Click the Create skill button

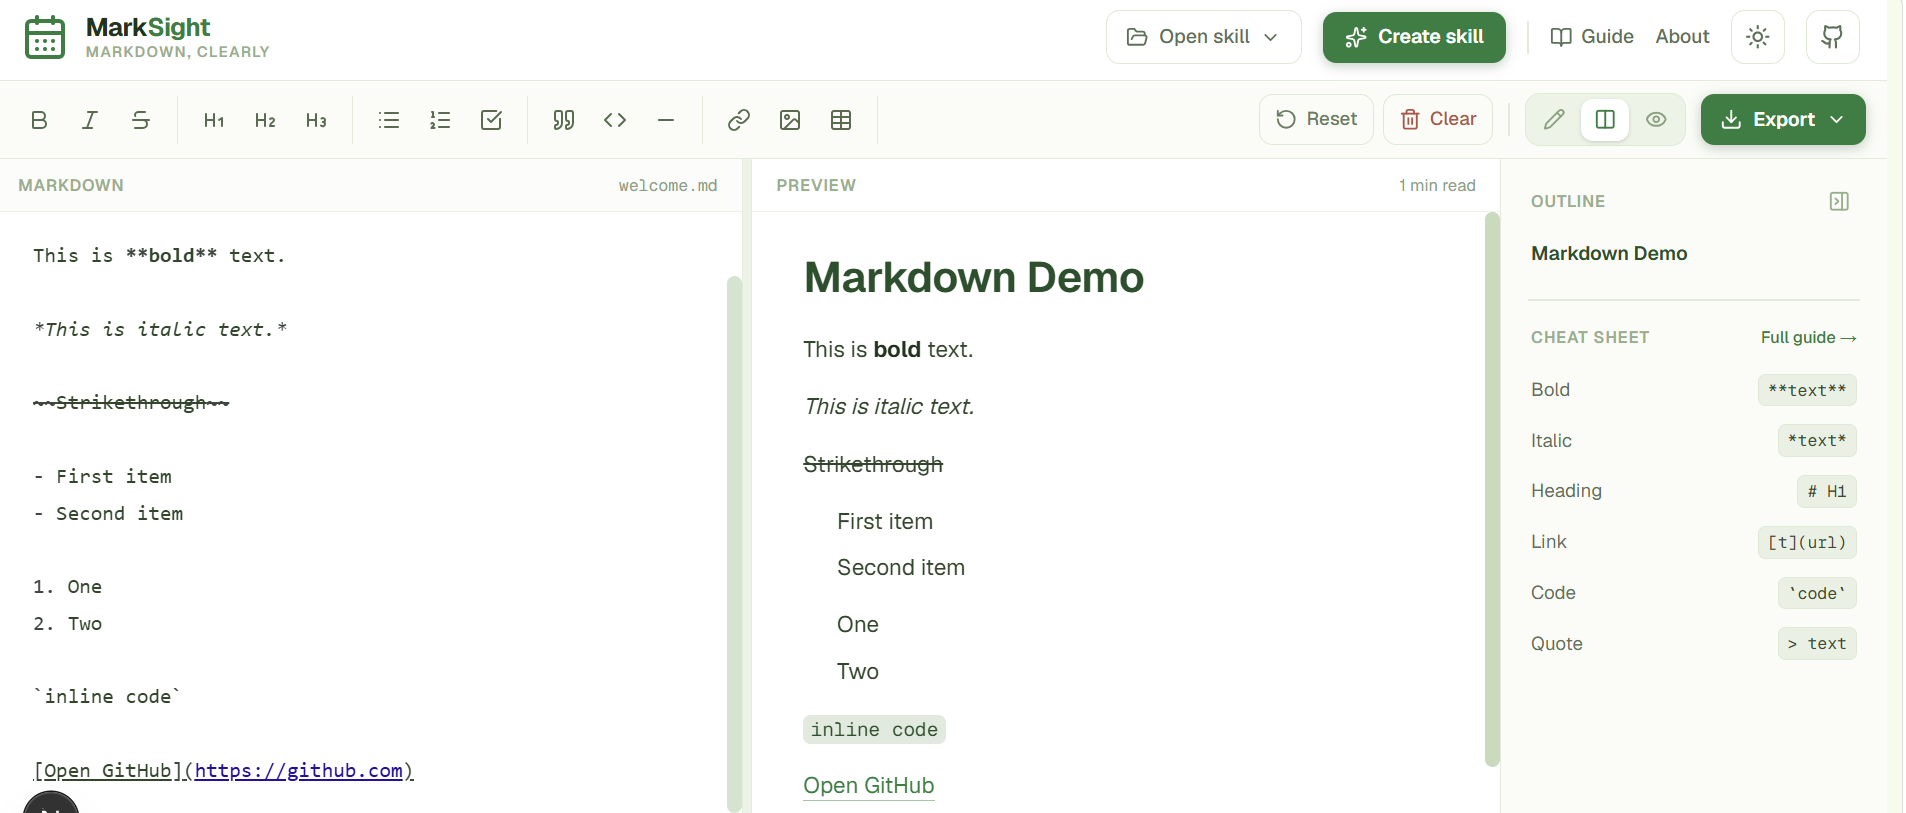[x=1414, y=37]
